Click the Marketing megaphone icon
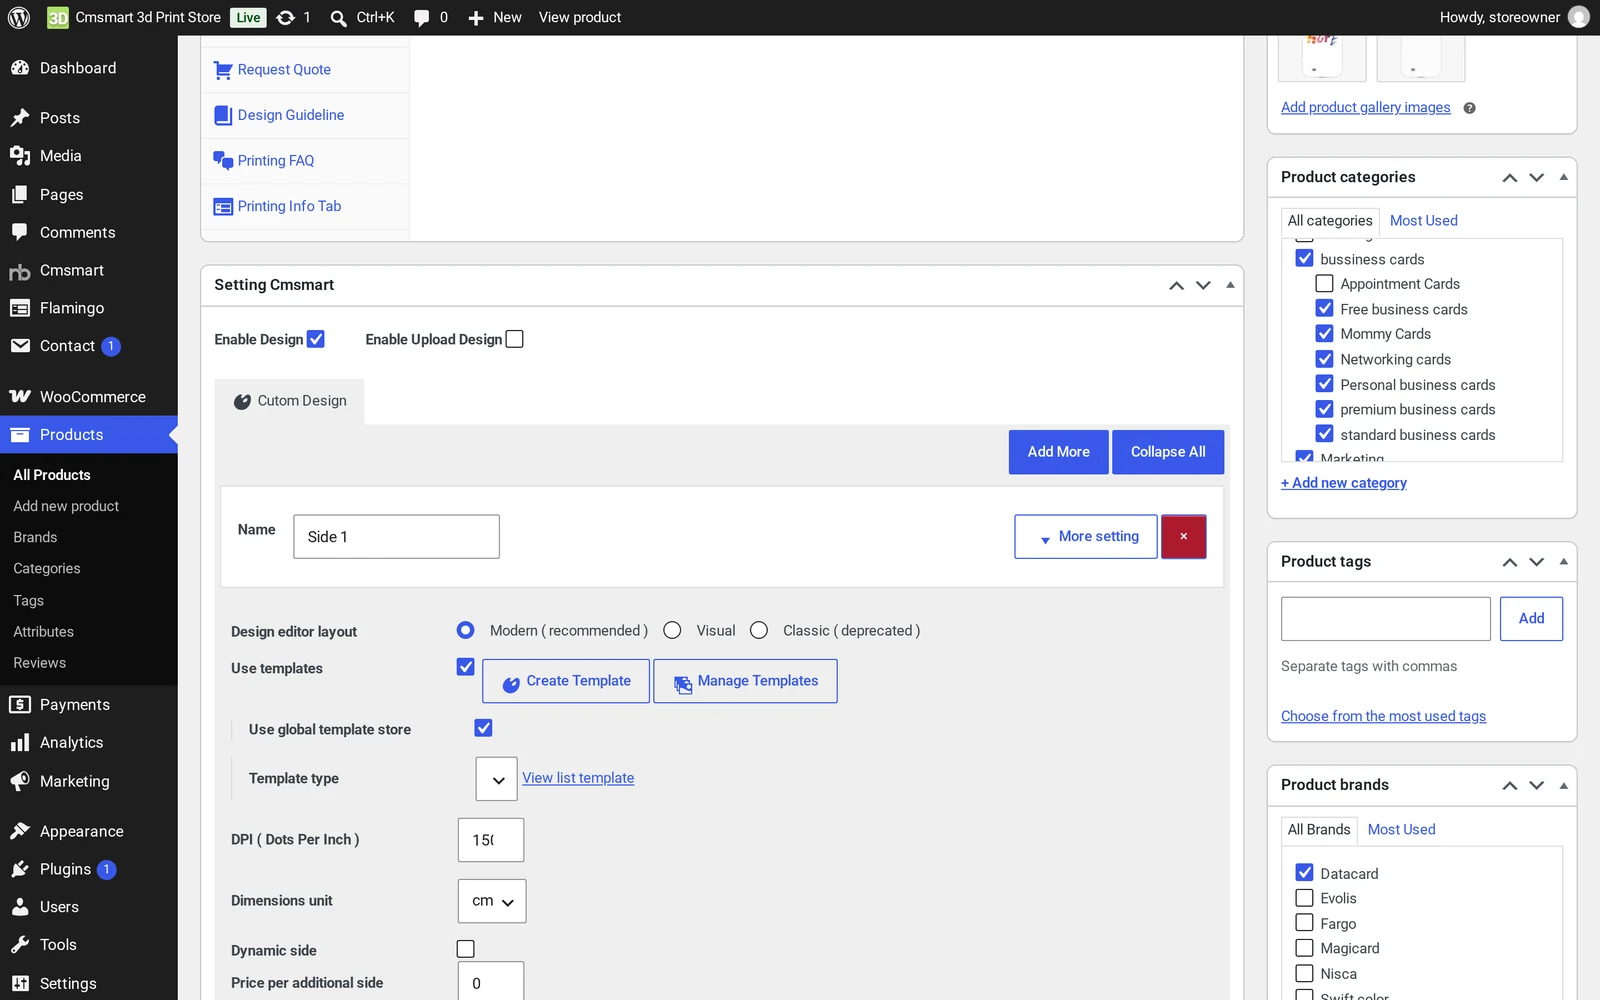Viewport: 1600px width, 1000px height. (20, 781)
